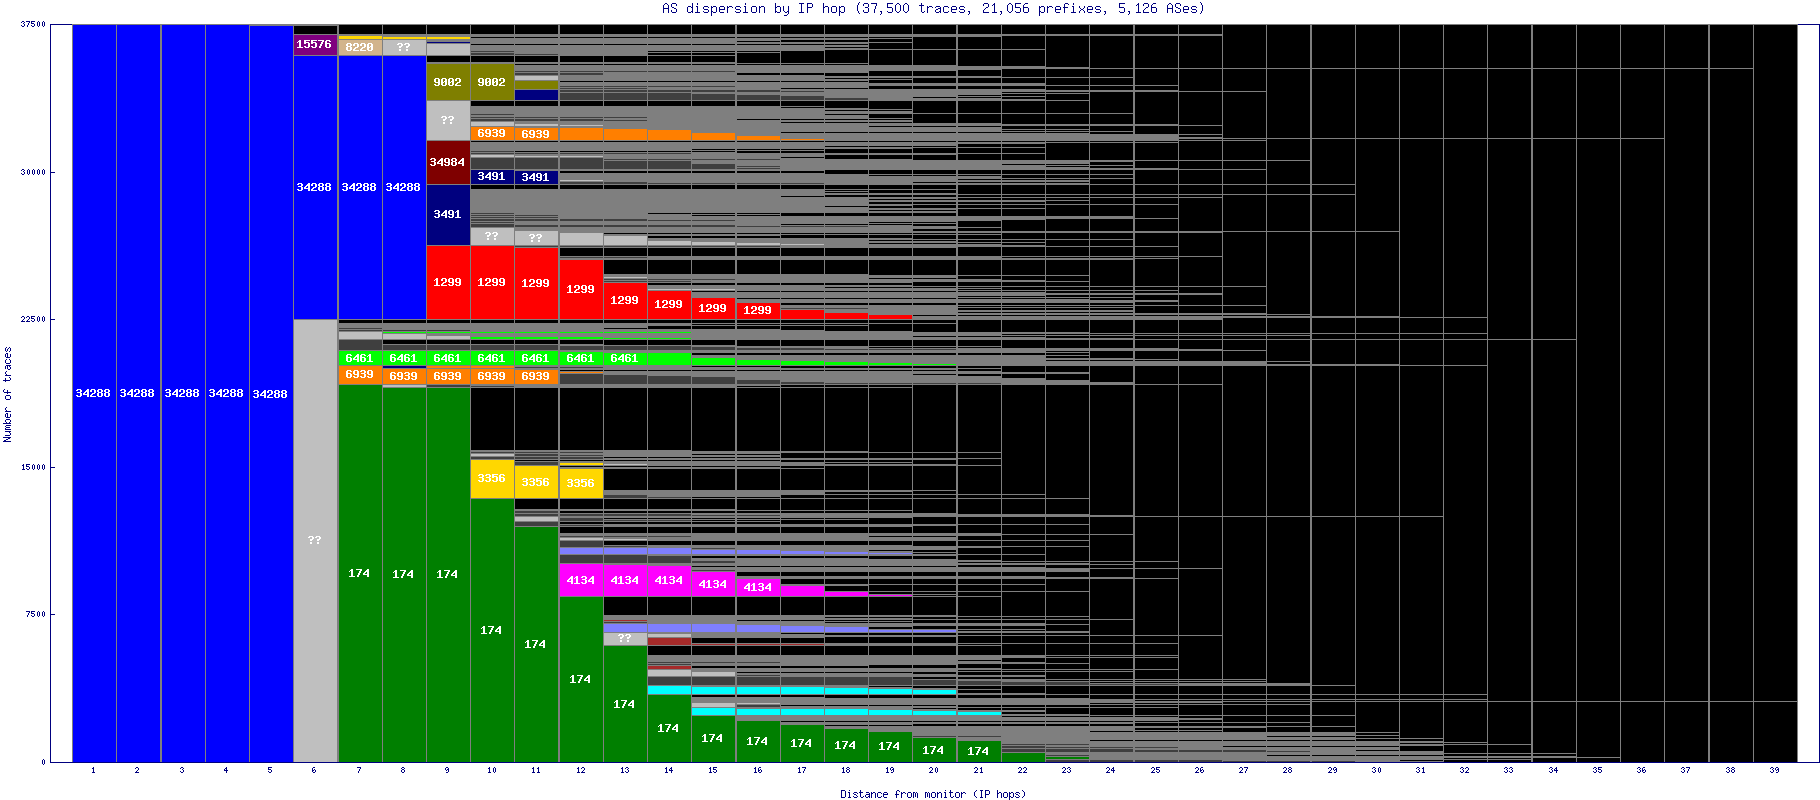Click the dark green 174 block at hop 7
This screenshot has height=800, width=1820.
click(x=360, y=573)
